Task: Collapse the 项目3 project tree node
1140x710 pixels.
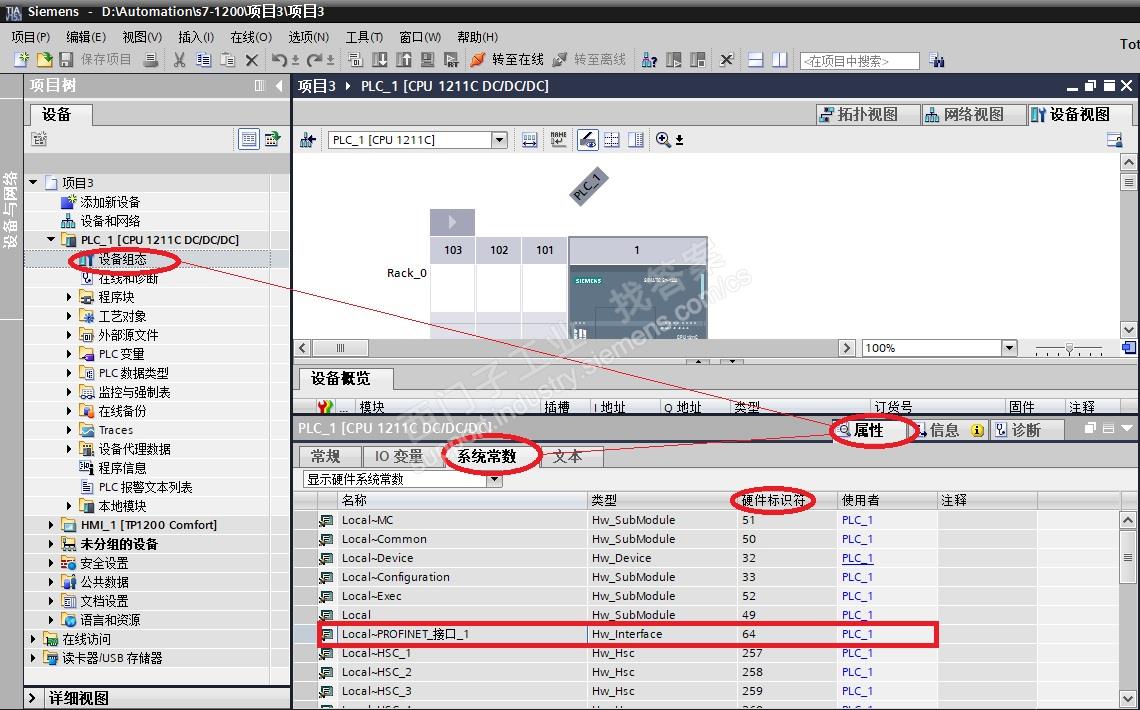Action: coord(33,182)
